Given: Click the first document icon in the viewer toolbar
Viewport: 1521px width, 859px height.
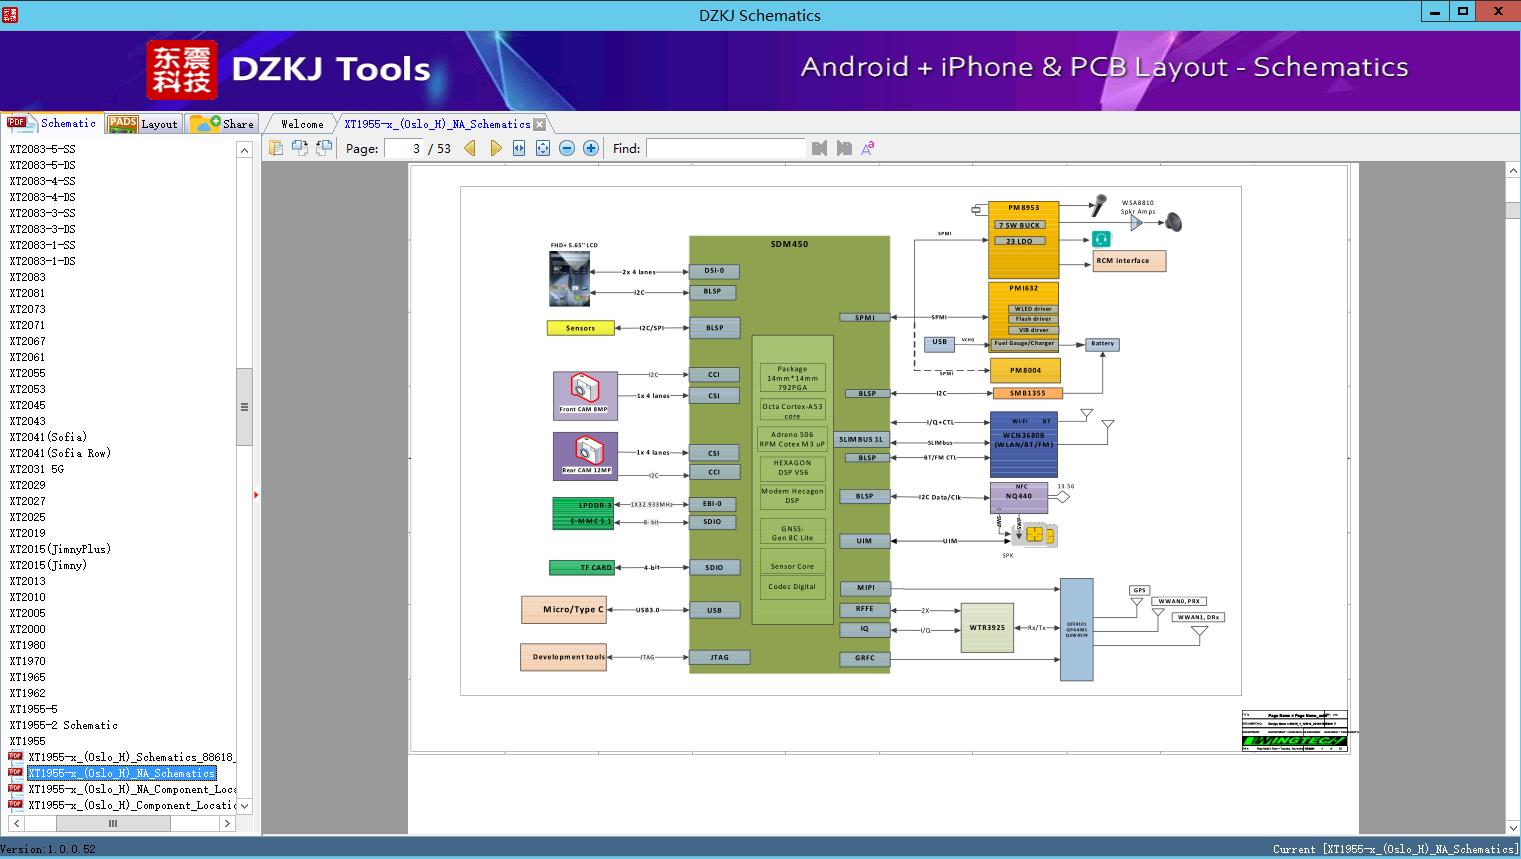Looking at the screenshot, I should pos(275,148).
